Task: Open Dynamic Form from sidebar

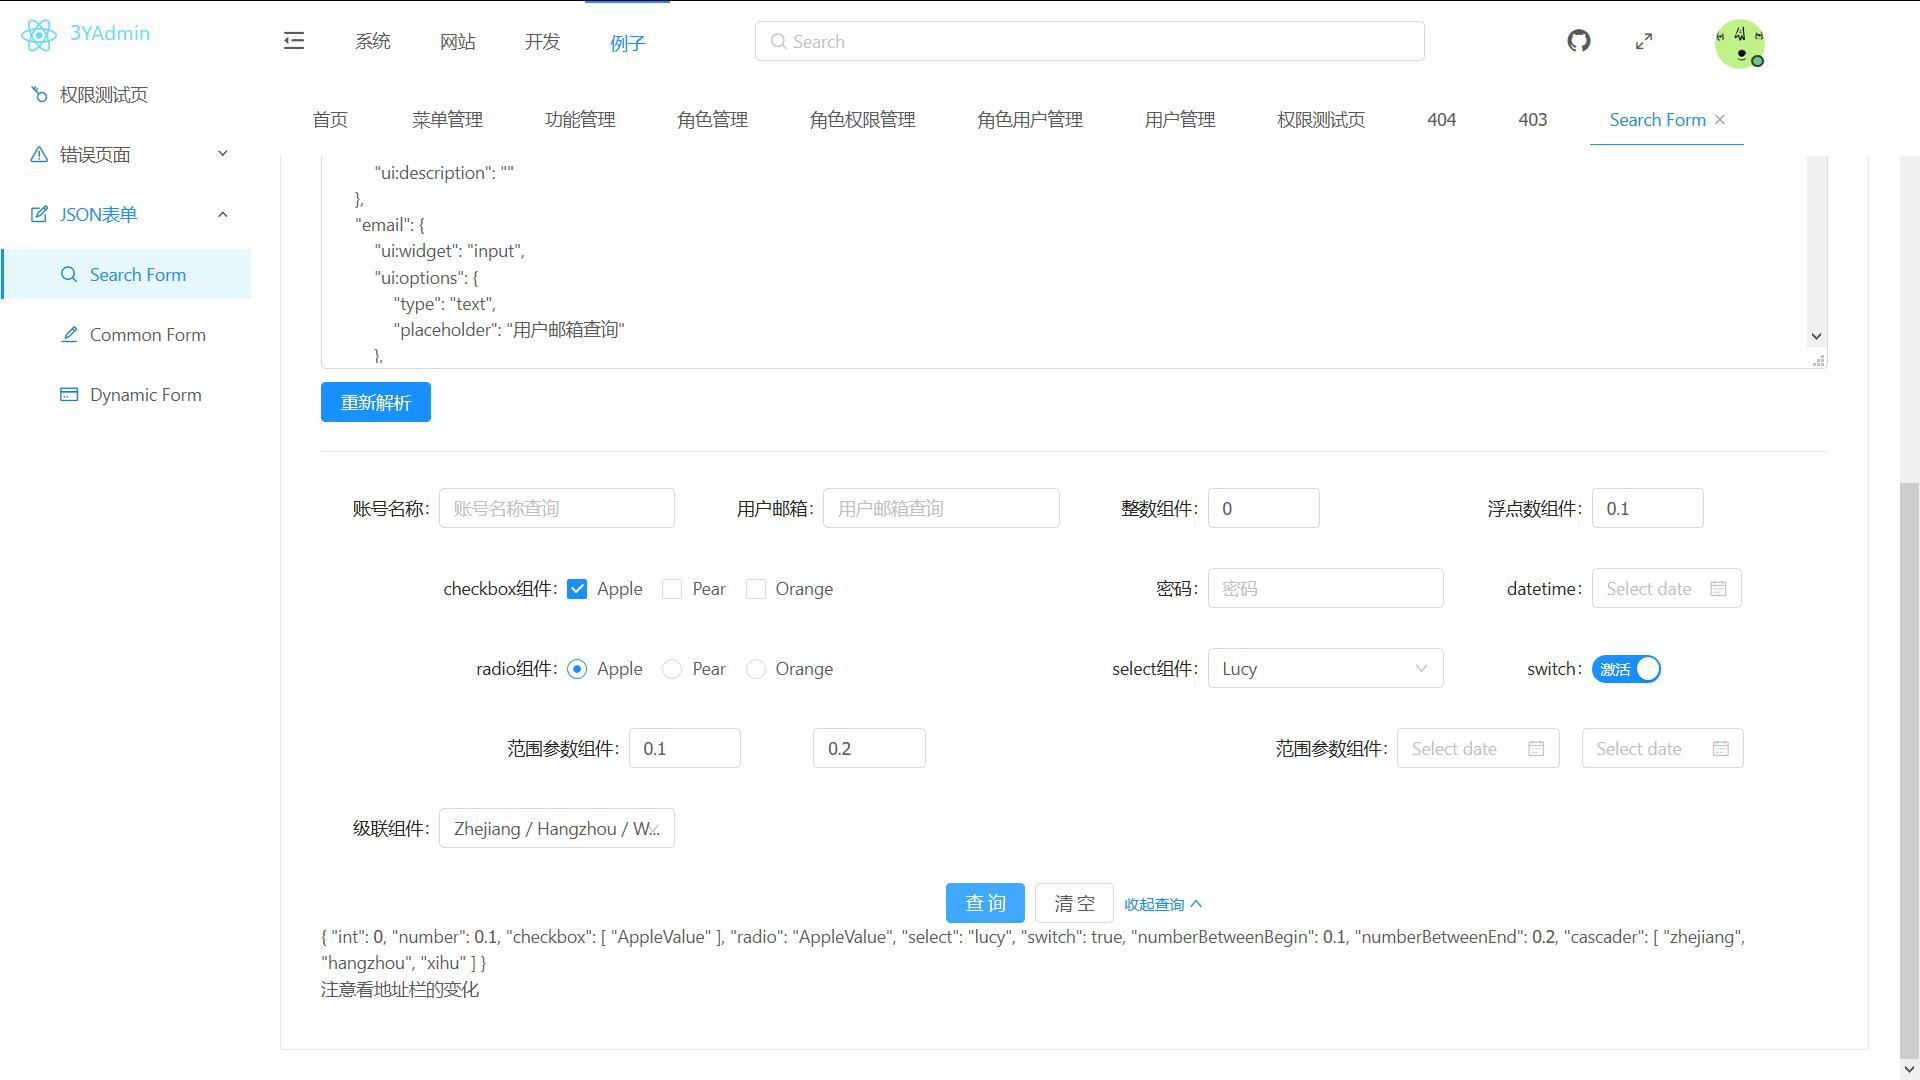Action: pos(145,395)
